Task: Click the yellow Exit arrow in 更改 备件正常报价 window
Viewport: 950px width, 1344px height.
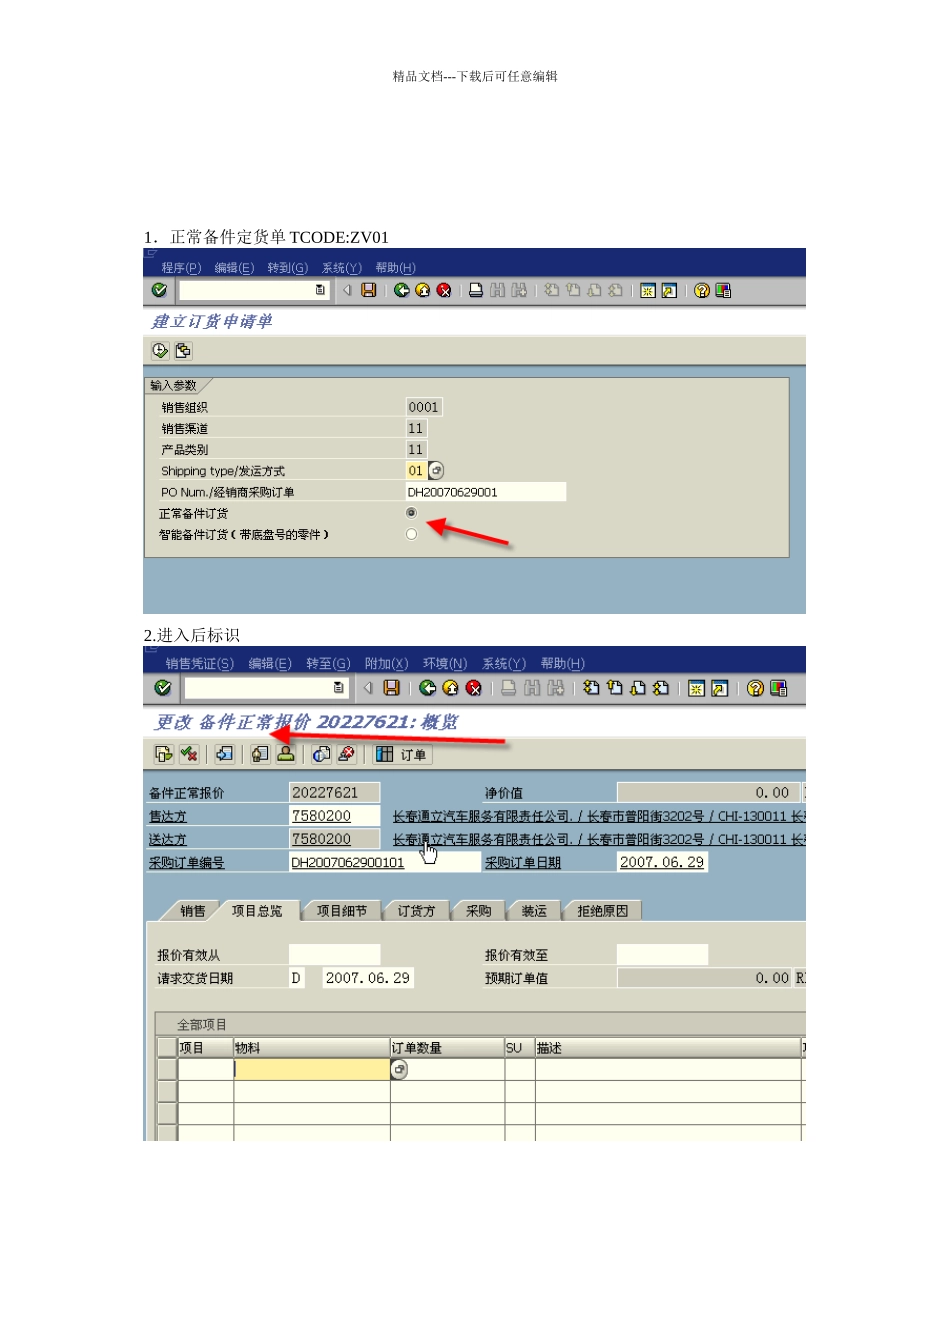Action: coord(450,688)
